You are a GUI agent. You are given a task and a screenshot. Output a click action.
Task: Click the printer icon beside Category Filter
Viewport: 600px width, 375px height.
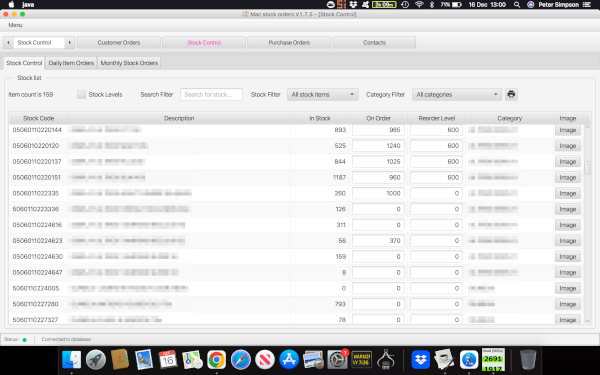511,94
